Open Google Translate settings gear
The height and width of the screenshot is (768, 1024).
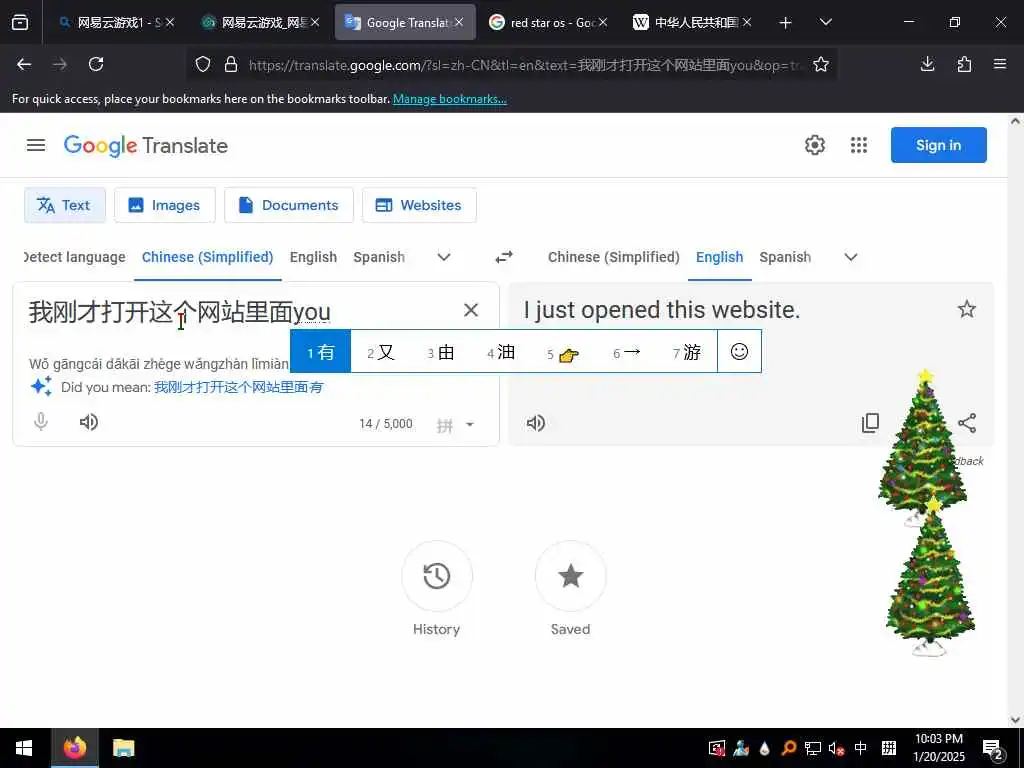pos(814,145)
